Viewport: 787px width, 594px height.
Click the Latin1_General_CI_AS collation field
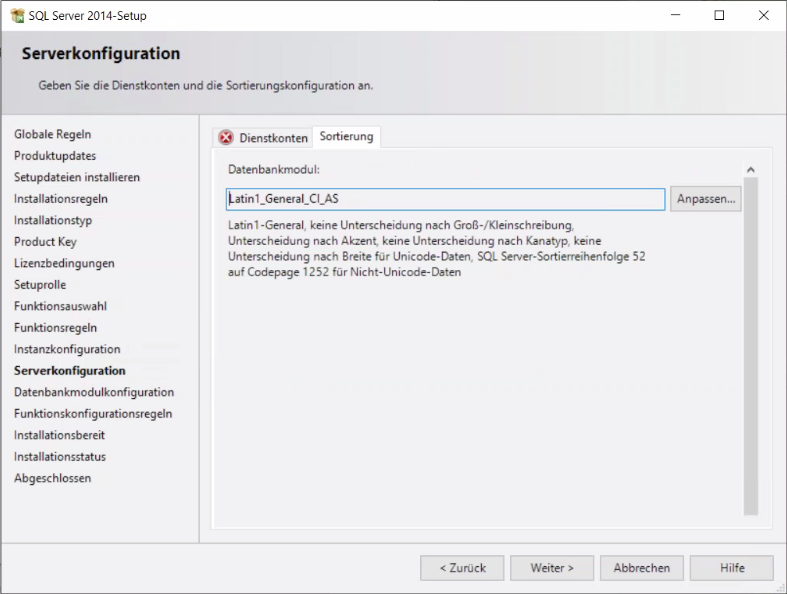point(445,200)
